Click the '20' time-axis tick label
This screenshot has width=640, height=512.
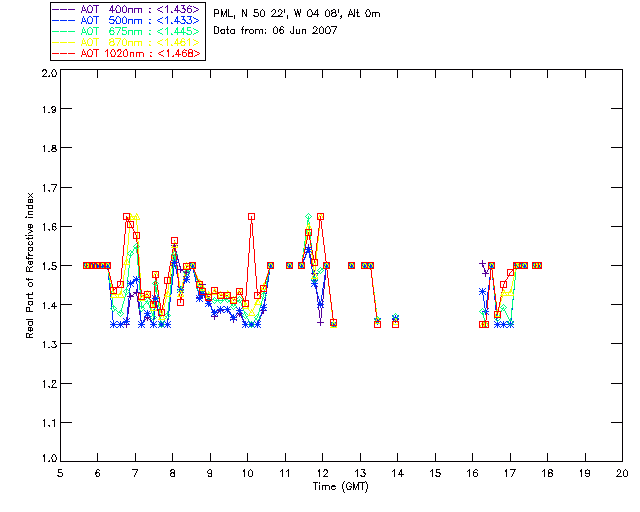(x=622, y=473)
